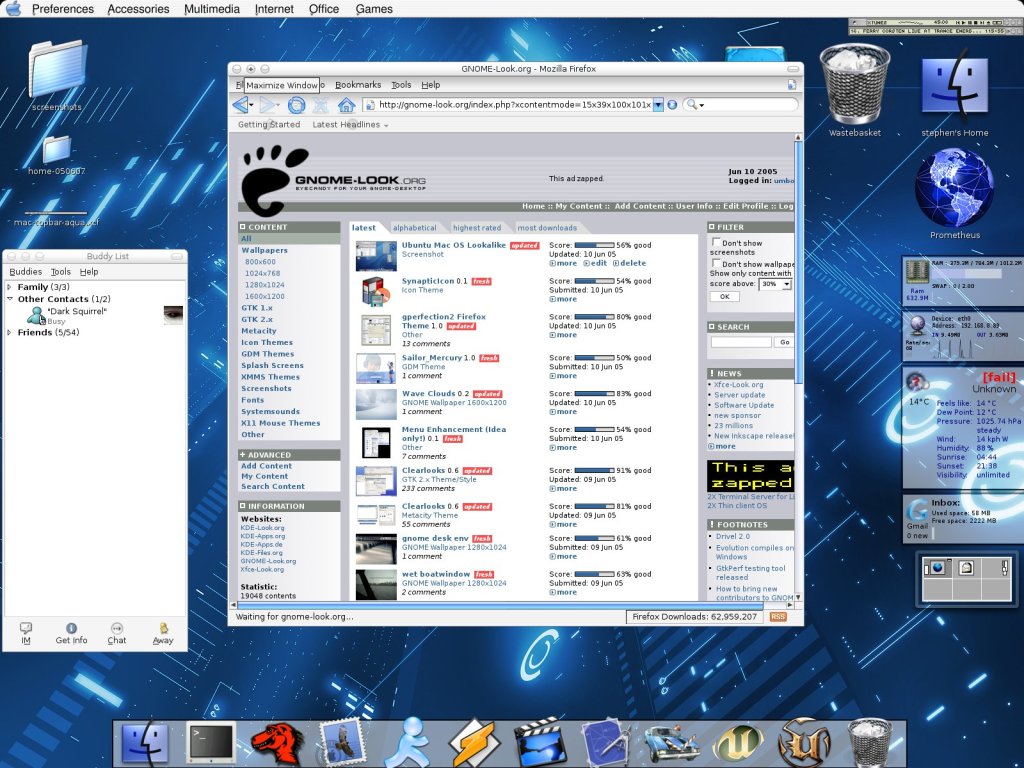The height and width of the screenshot is (768, 1024).
Task: Click the IM button in Buddy List
Action: tap(26, 633)
